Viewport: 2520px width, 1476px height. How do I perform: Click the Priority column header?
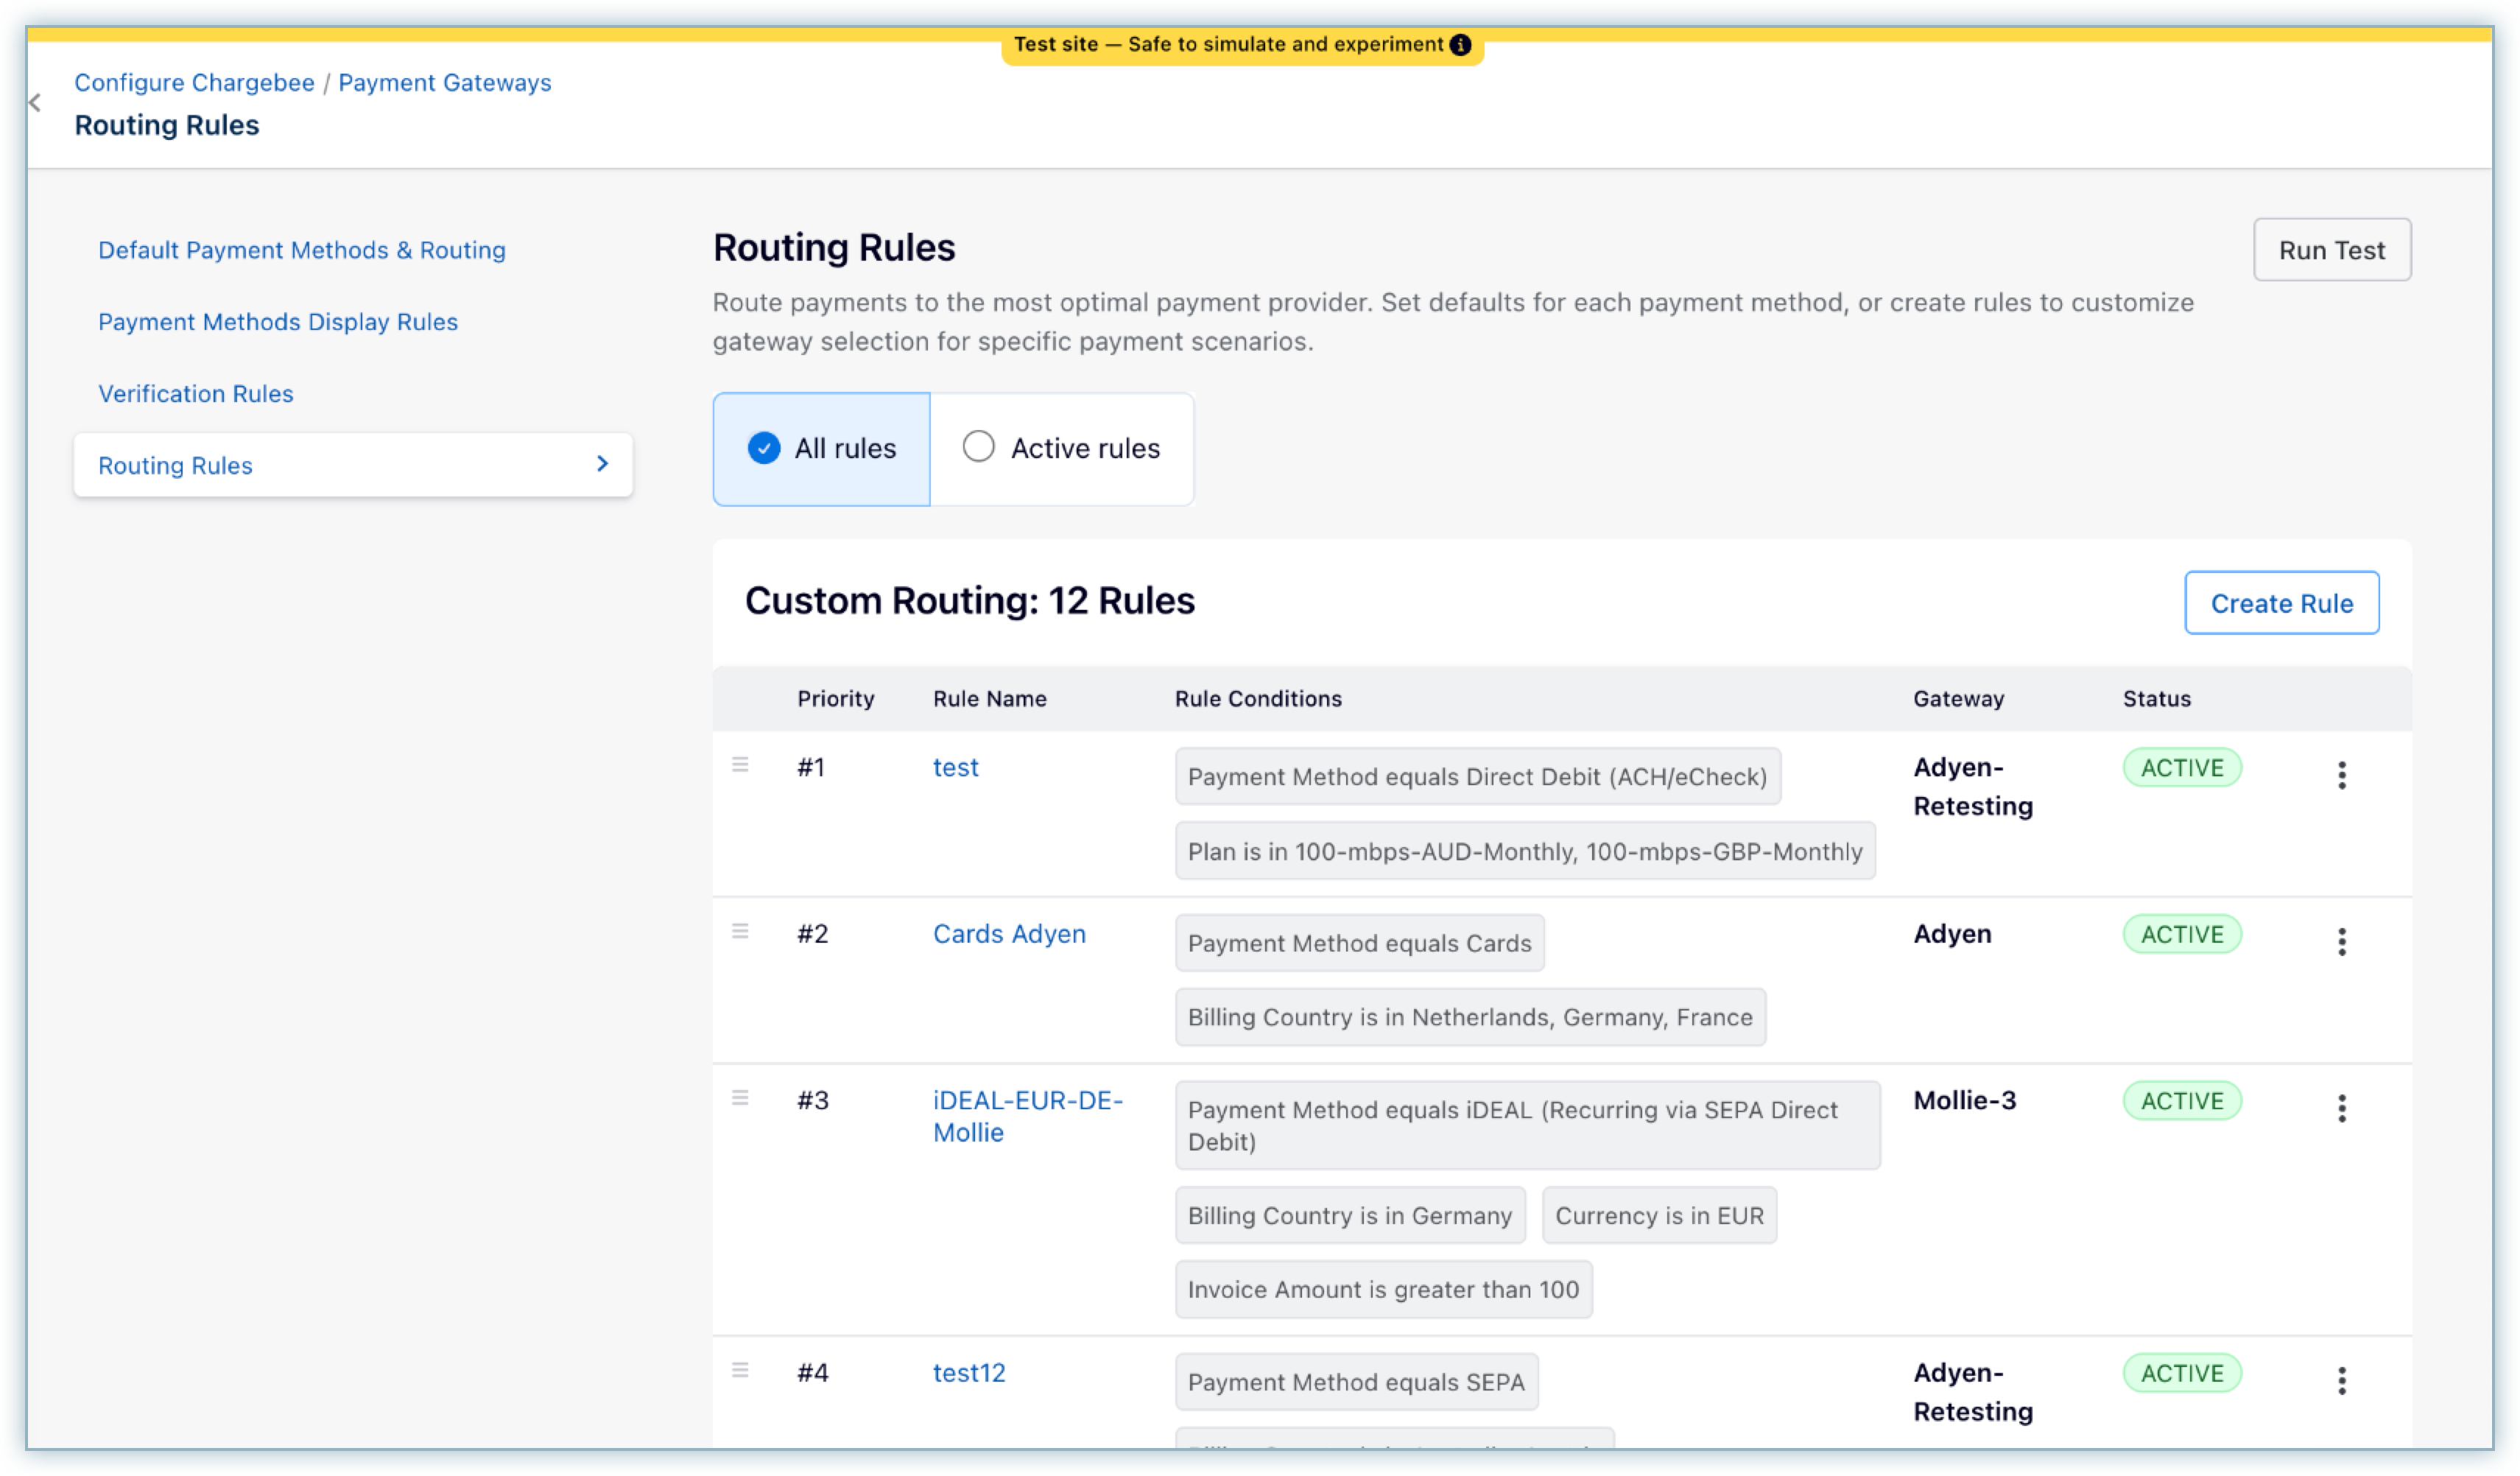(836, 699)
